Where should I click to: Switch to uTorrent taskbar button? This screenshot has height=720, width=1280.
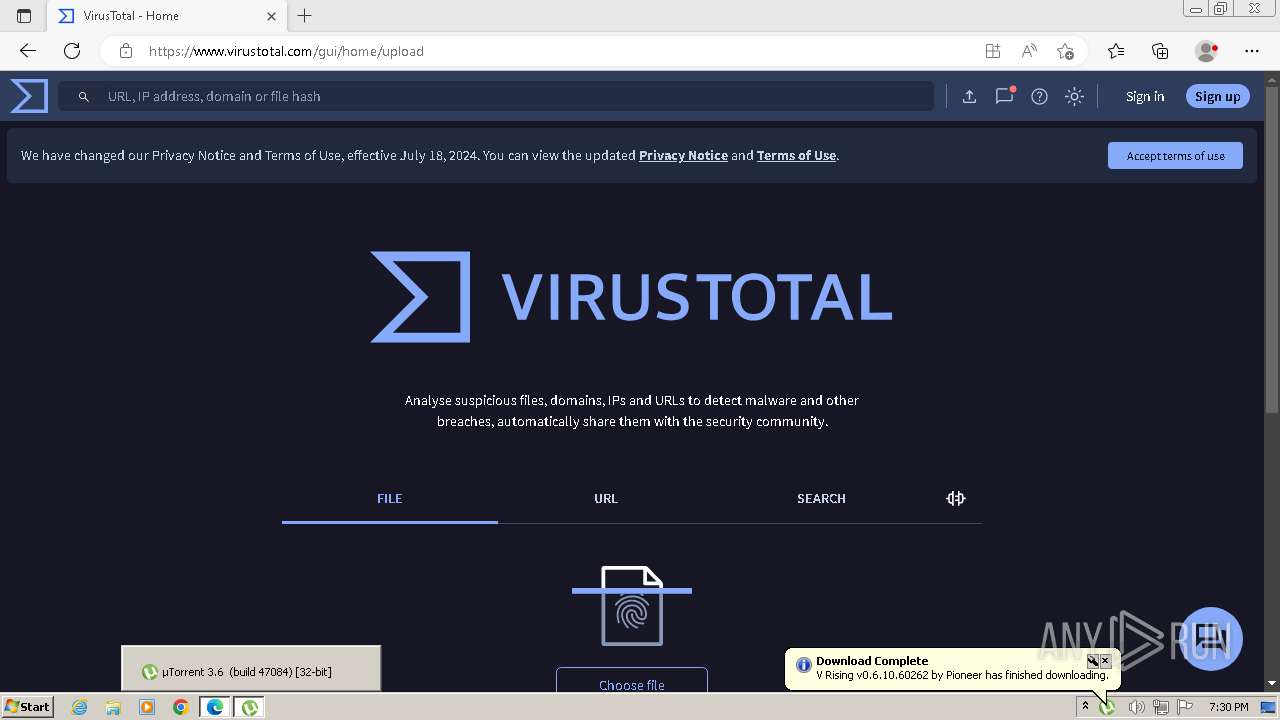tap(249, 707)
